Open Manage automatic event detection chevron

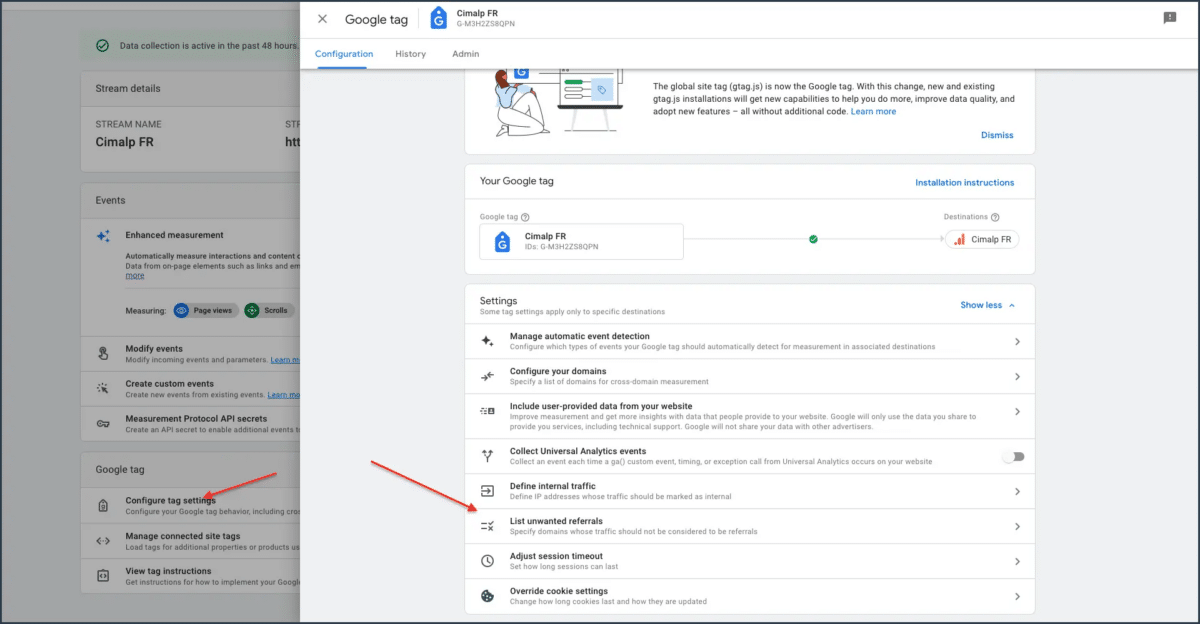click(1017, 341)
